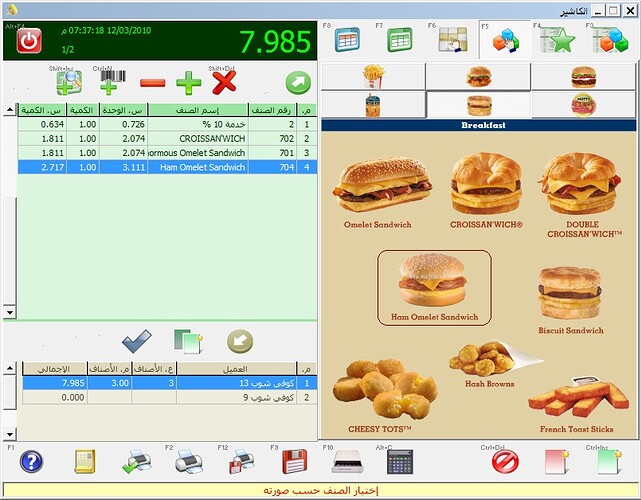Select the Enormous Omelet Sandwich order row
The height and width of the screenshot is (500, 641).
pyautogui.click(x=167, y=153)
